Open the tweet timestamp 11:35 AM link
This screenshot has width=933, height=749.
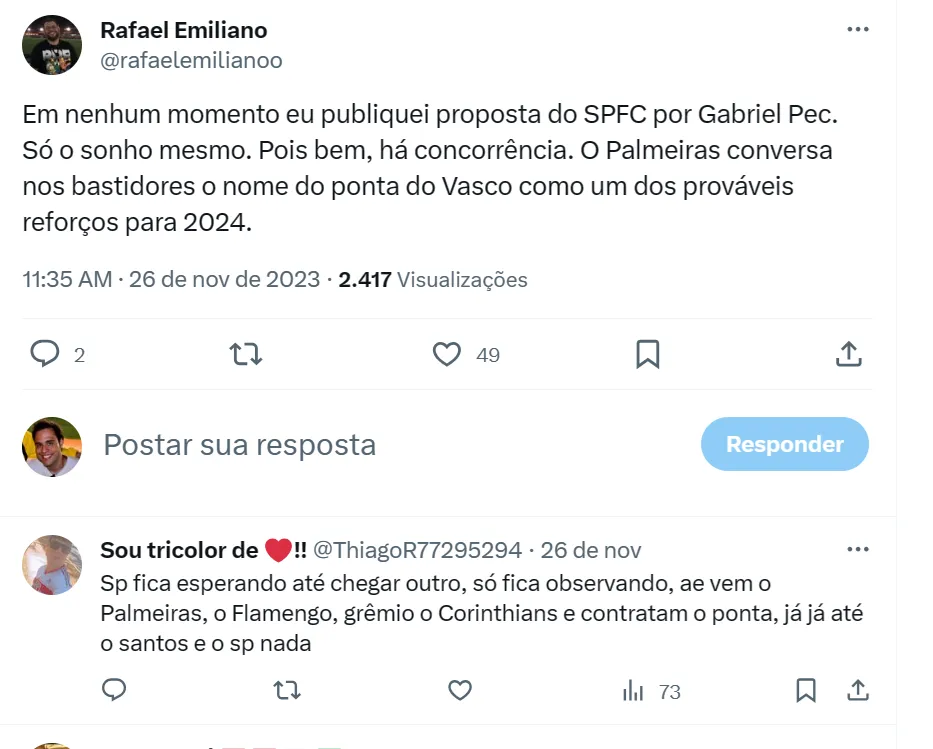click(x=67, y=280)
